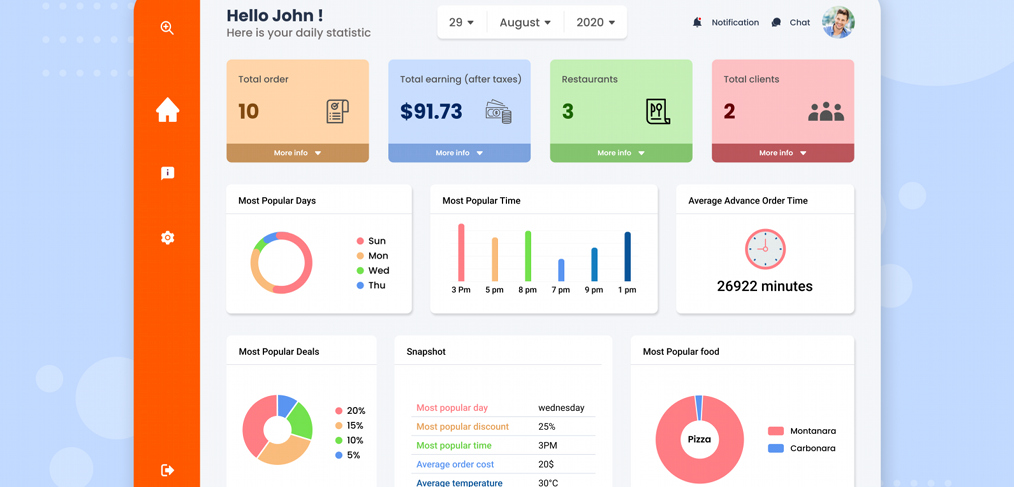
Task: Click the 10% legend dot in Popular Deals
Action: [339, 440]
